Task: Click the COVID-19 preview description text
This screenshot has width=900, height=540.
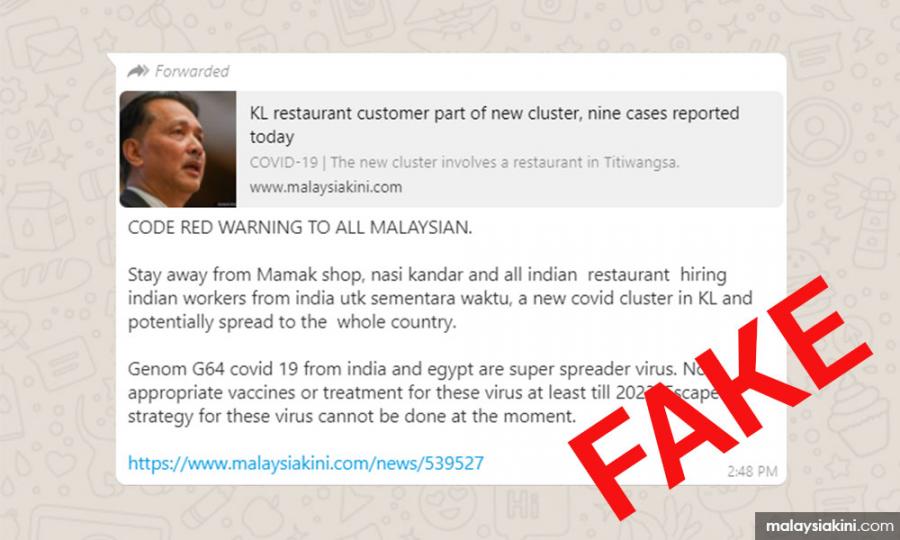Action: [464, 162]
